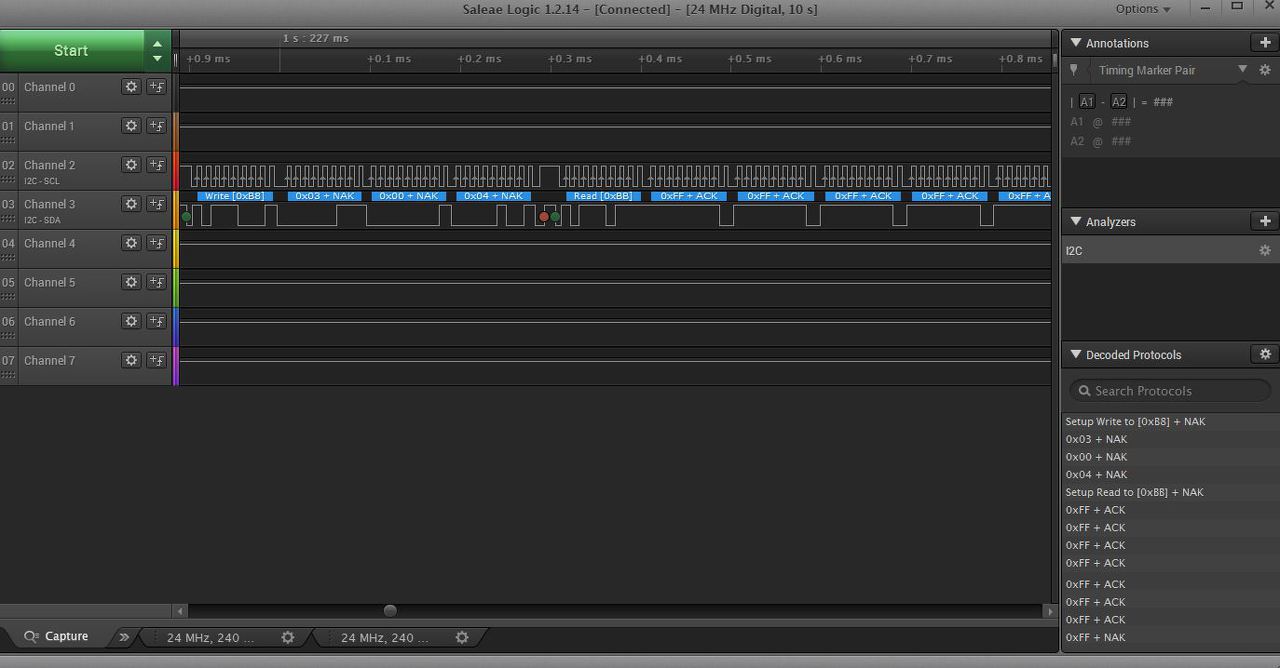Viewport: 1280px width, 668px height.
Task: Click Channel 3 I2C - SDA label
Action: click(x=42, y=220)
